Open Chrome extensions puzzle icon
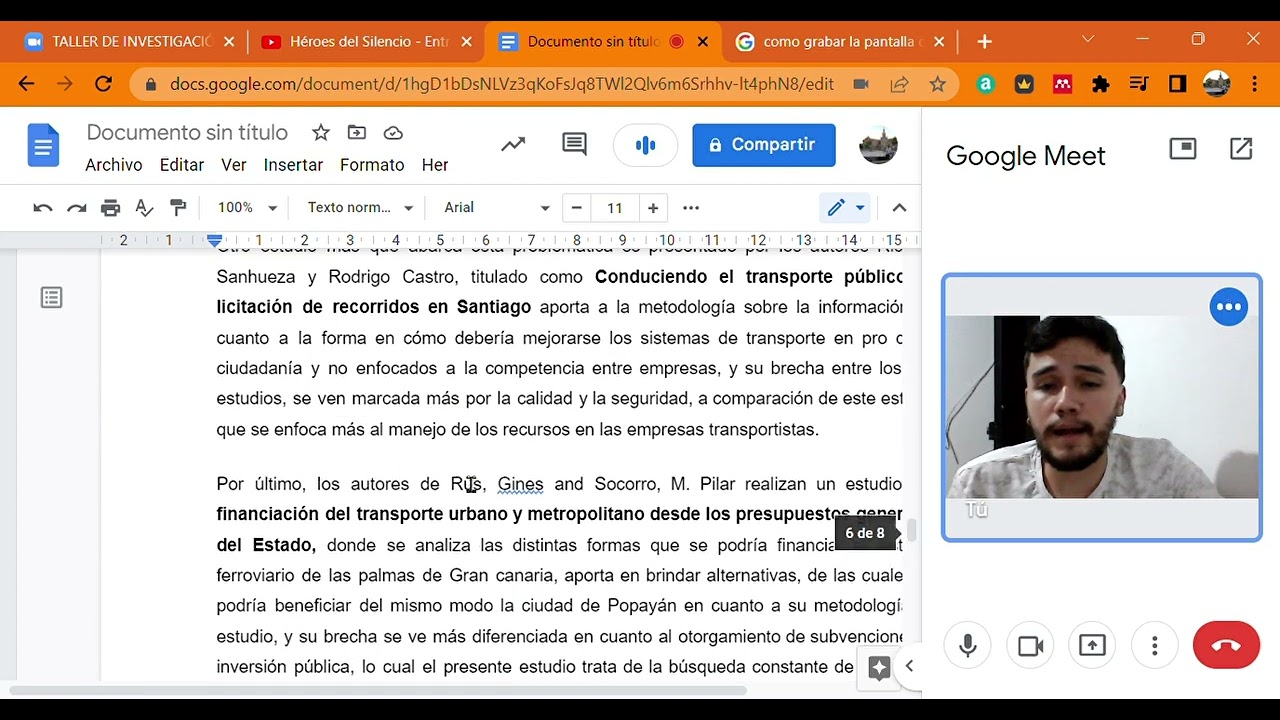1280x720 pixels. tap(1101, 85)
